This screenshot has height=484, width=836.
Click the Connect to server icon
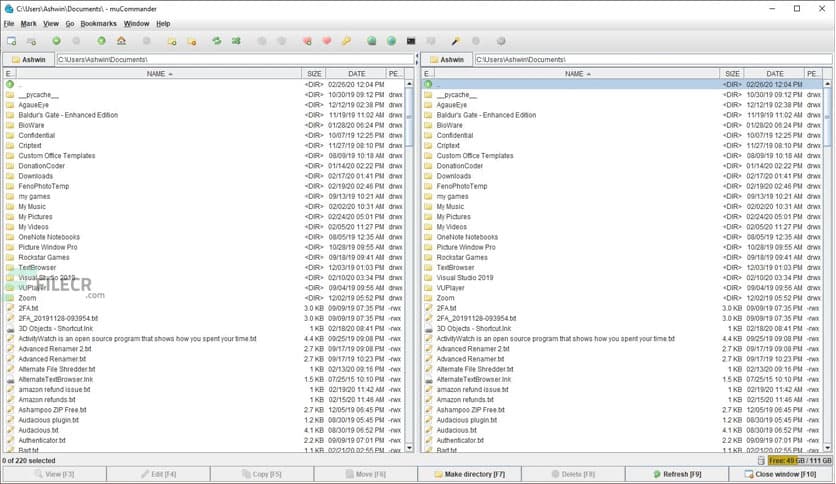pyautogui.click(x=372, y=41)
